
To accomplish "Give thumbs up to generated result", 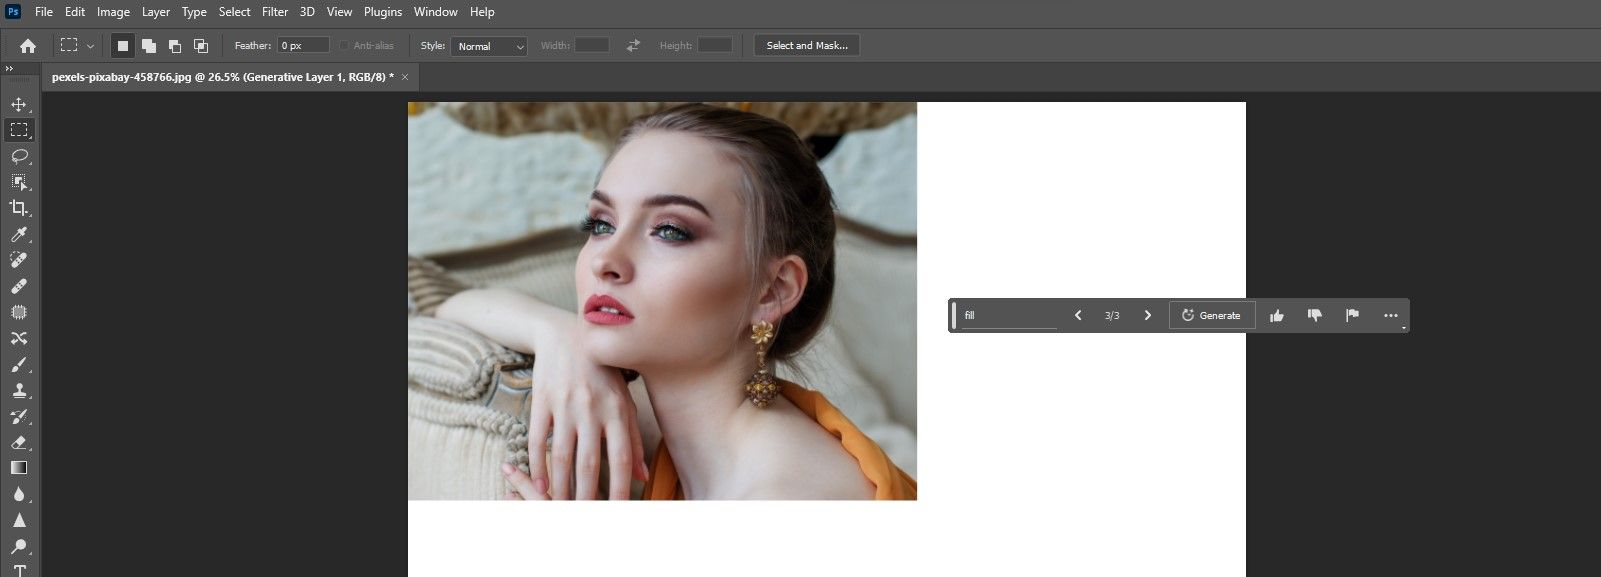I will pos(1277,316).
